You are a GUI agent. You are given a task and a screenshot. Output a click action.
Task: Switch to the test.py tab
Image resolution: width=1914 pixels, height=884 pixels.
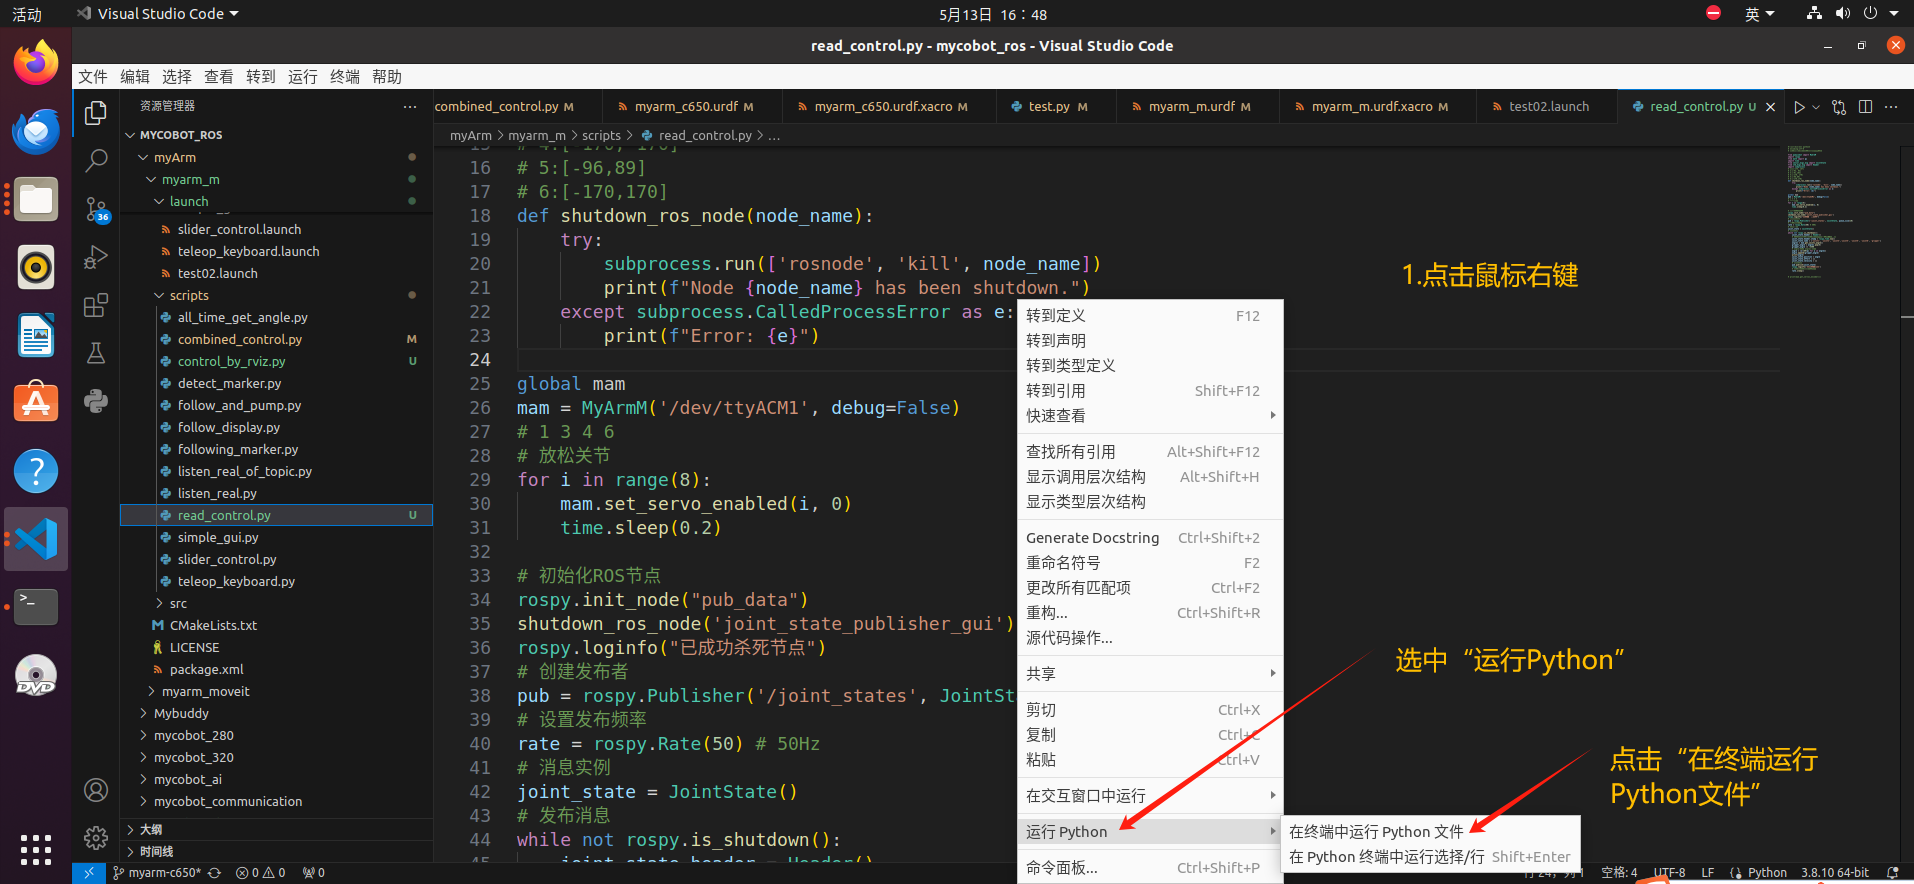(x=1048, y=107)
